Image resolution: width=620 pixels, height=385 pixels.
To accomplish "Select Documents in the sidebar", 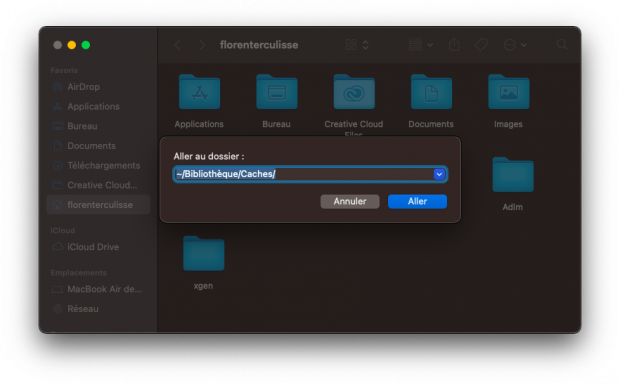I will click(98, 146).
